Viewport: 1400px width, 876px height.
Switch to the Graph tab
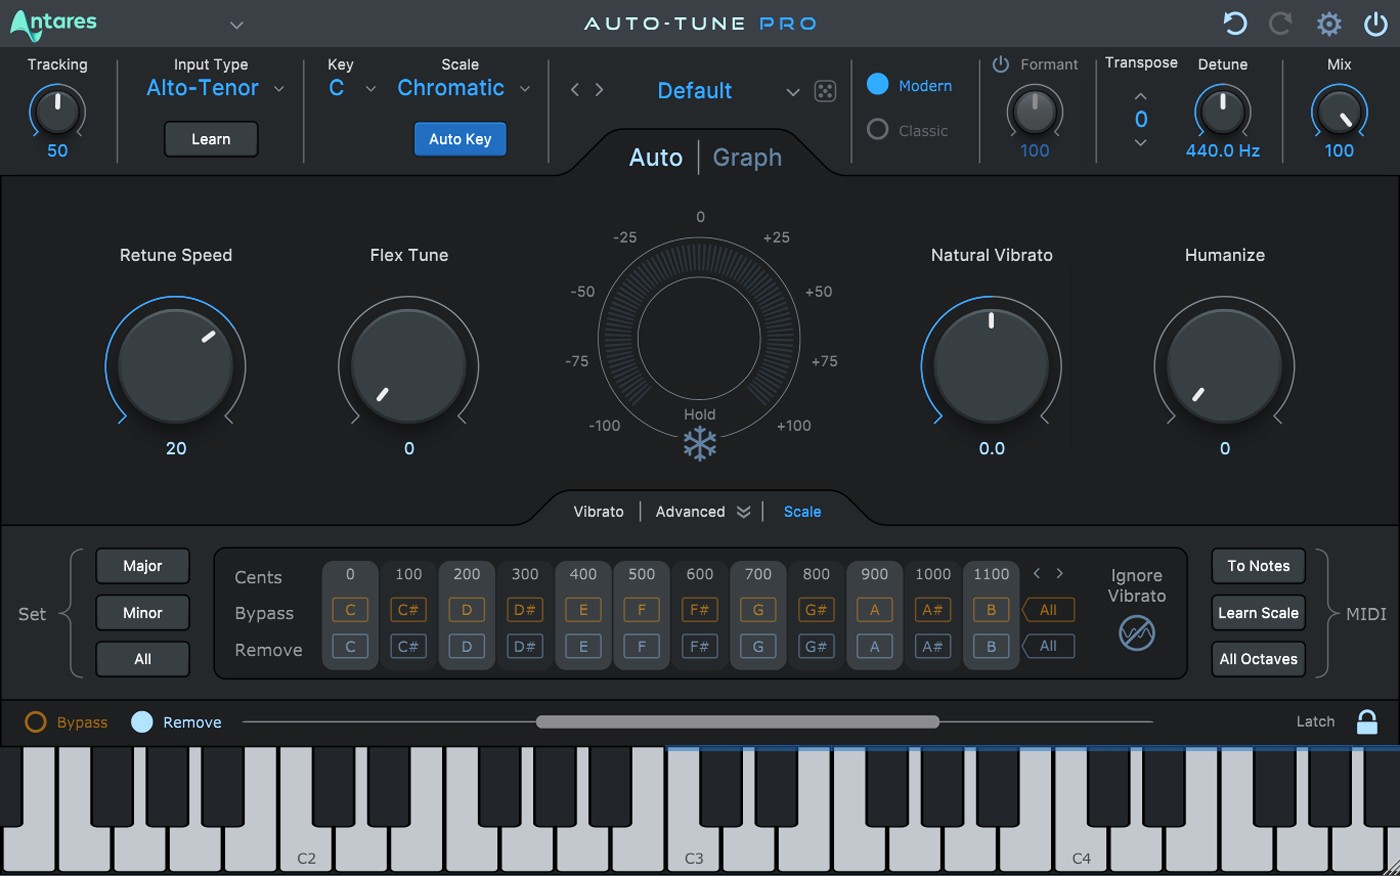pyautogui.click(x=747, y=157)
